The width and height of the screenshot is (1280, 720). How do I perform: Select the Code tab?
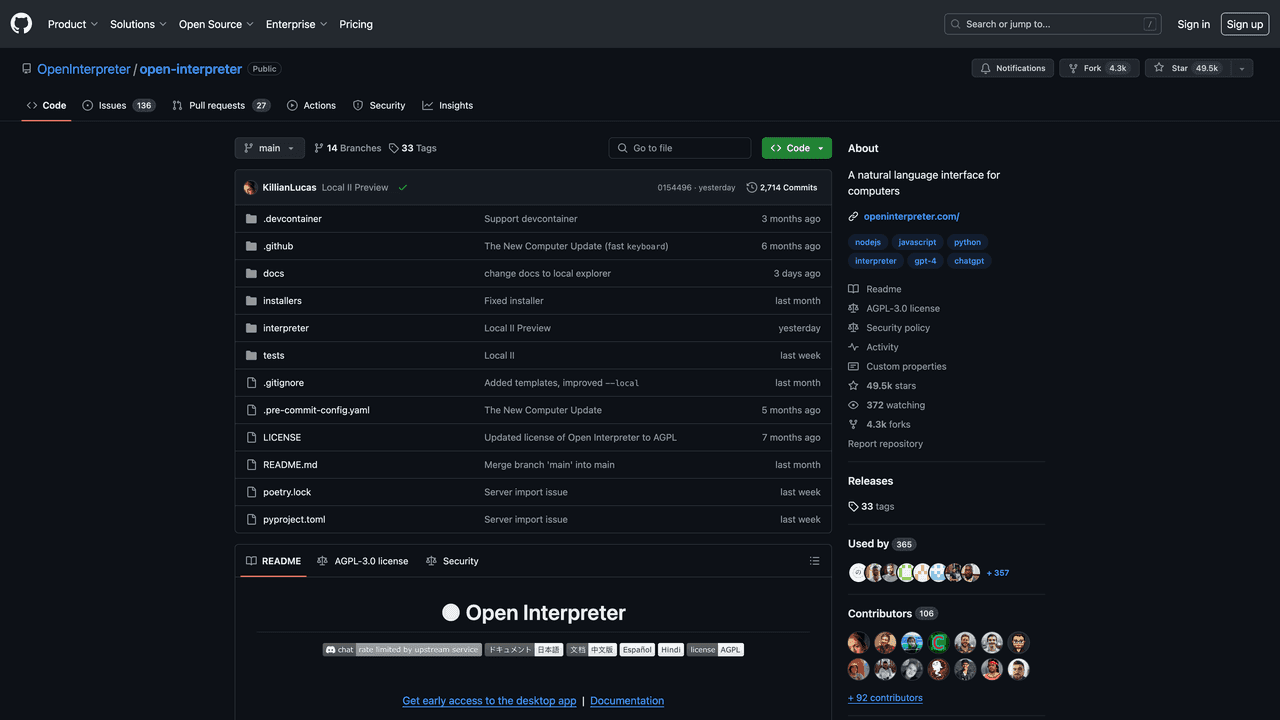46,105
